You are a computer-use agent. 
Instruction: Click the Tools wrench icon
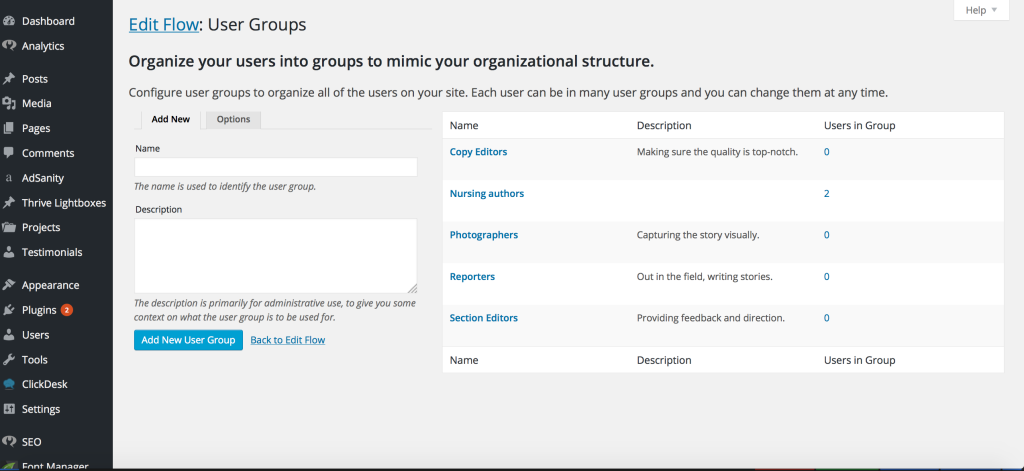coord(9,360)
